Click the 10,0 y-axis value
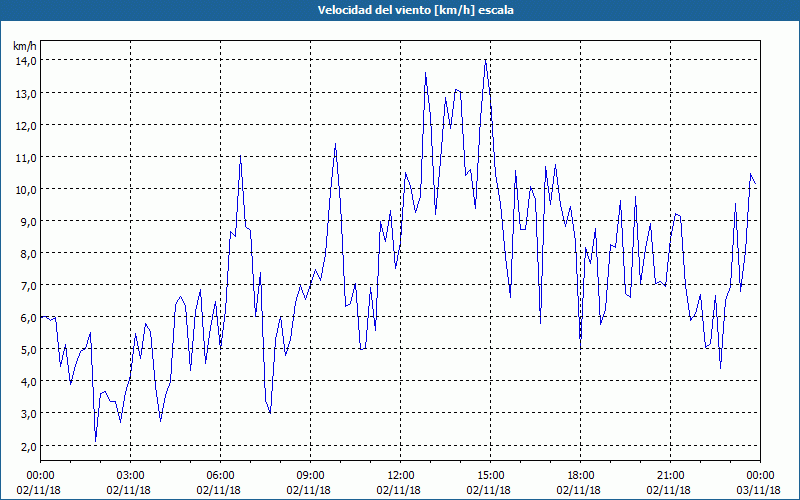800x500 pixels. click(x=26, y=190)
